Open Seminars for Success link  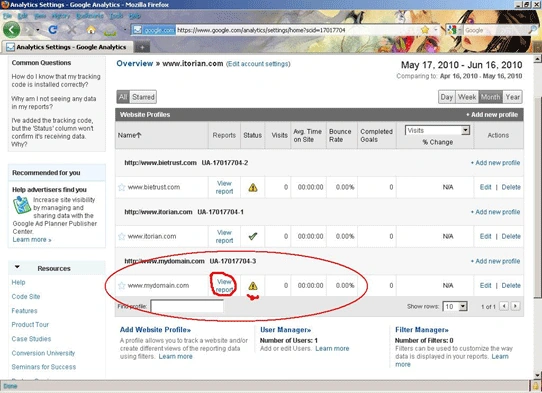(x=44, y=367)
